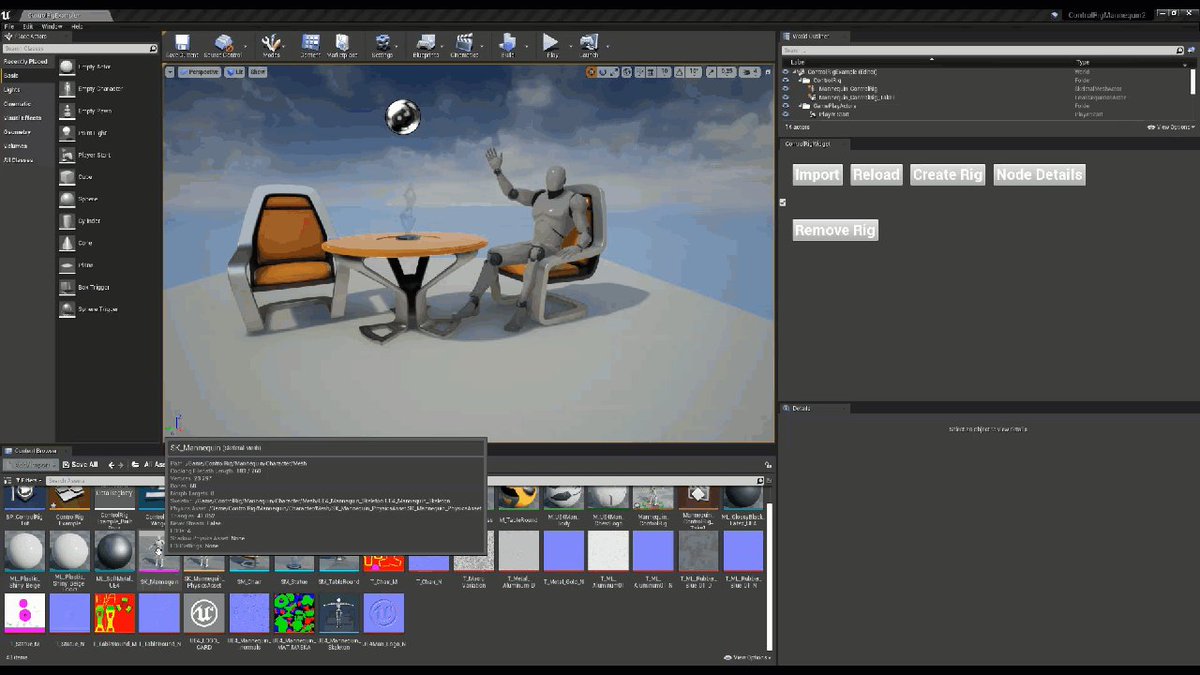Open the File menu
The height and width of the screenshot is (675, 1200).
[x=9, y=26]
